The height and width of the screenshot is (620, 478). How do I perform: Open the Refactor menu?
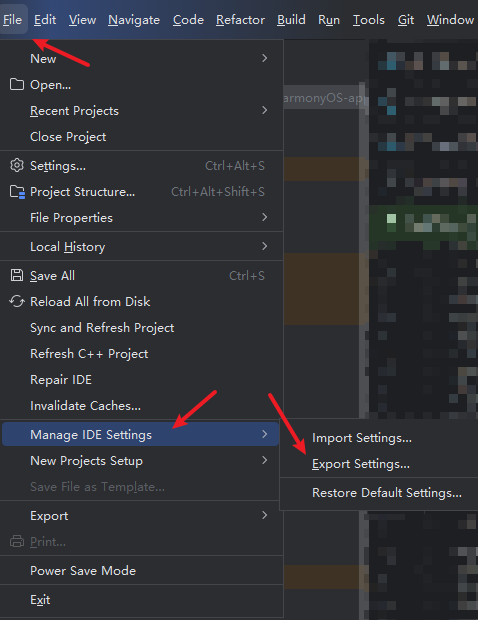point(240,20)
